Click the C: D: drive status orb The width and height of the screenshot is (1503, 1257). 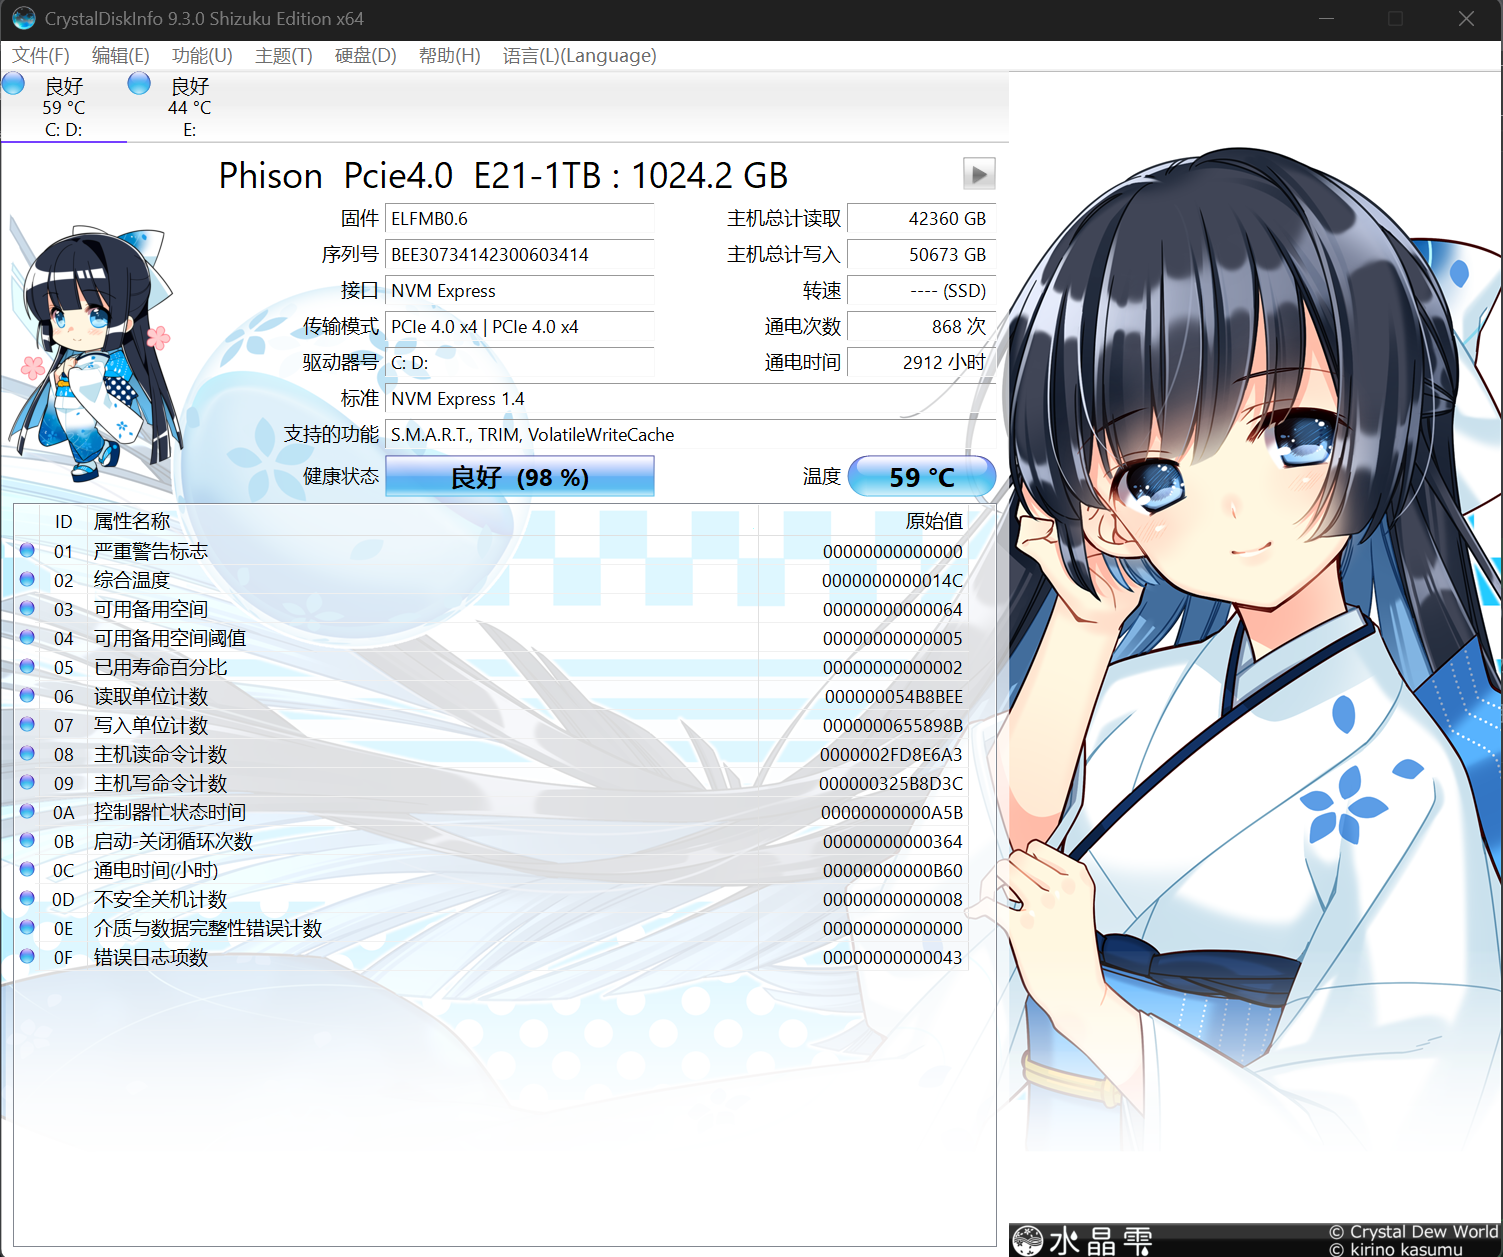point(14,84)
